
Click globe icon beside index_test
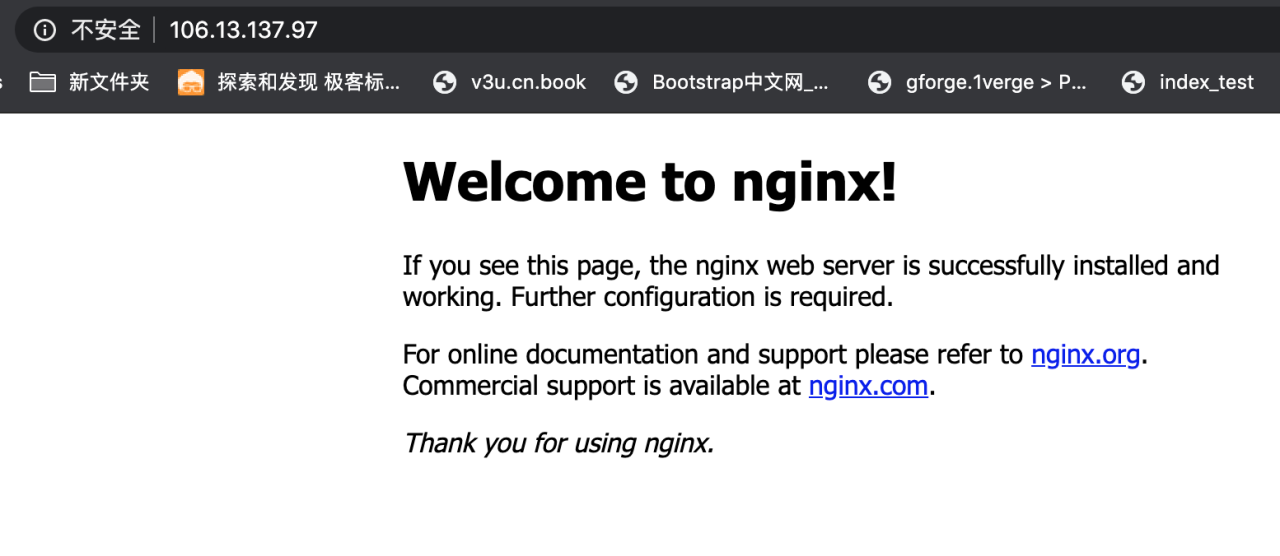tap(1133, 82)
